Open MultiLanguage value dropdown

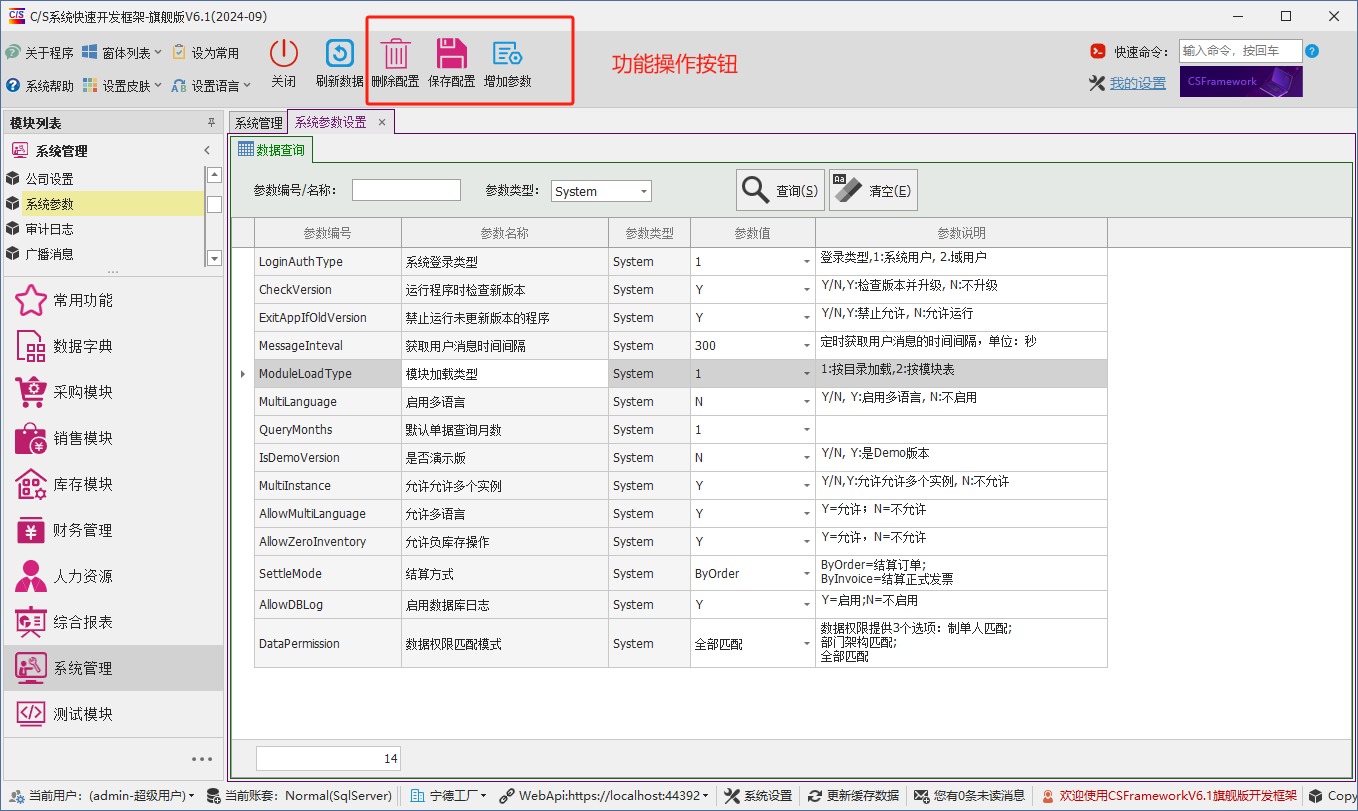(807, 402)
